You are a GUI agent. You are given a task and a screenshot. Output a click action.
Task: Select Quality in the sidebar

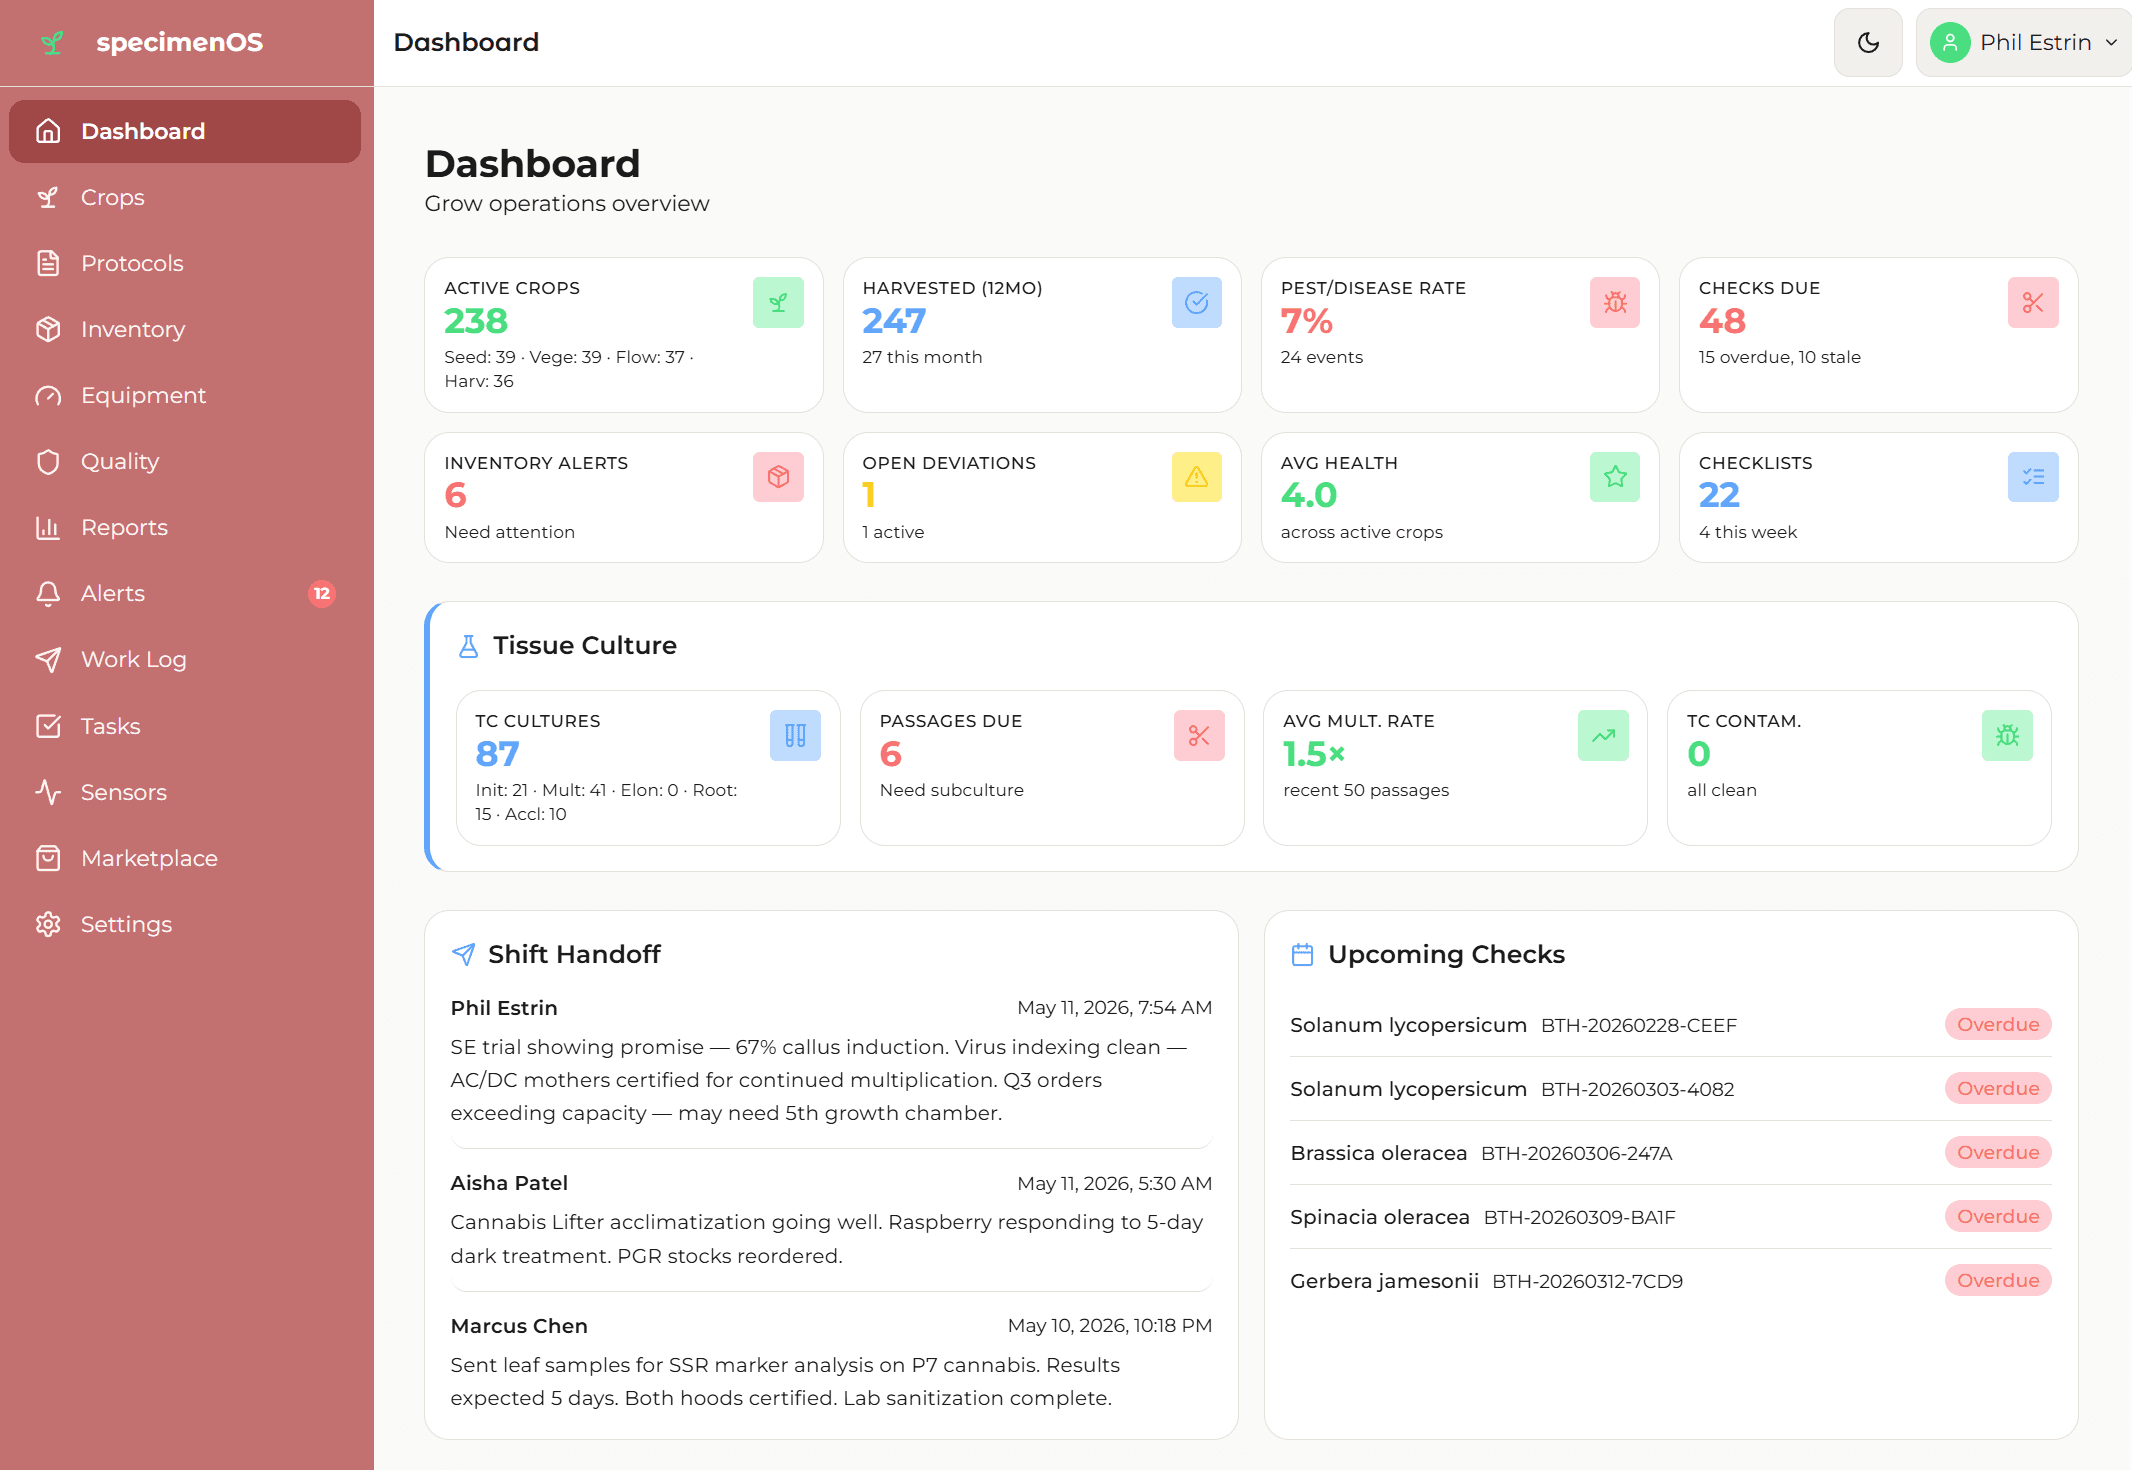(185, 461)
